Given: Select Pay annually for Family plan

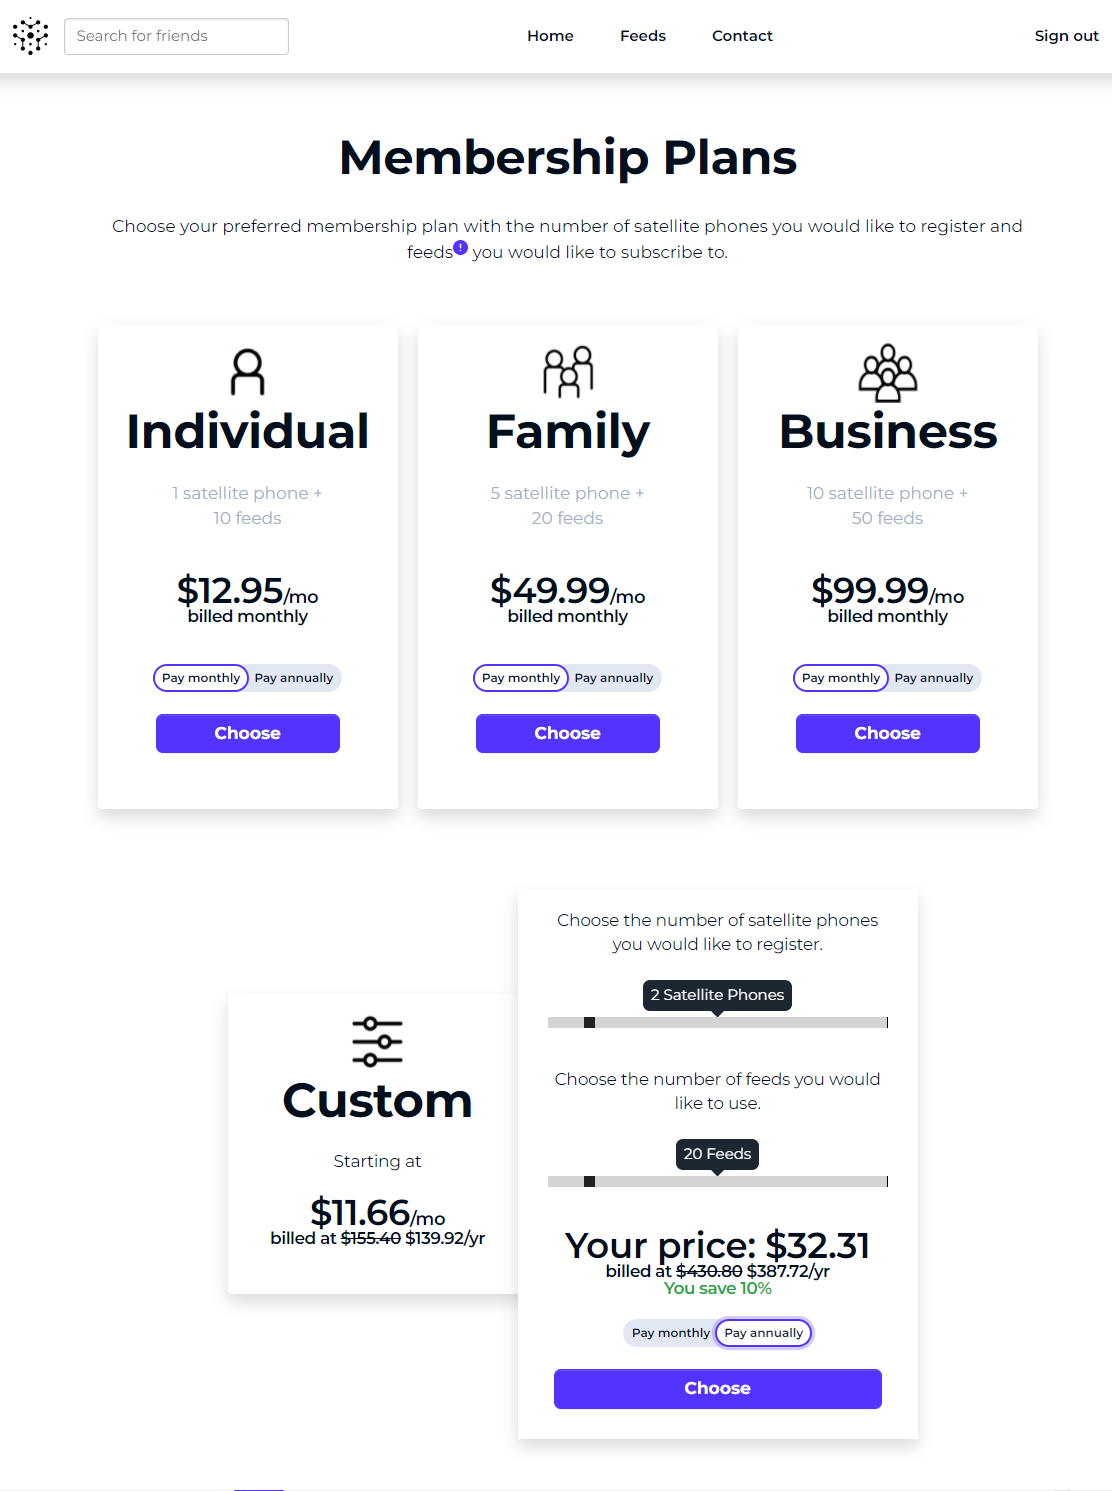Looking at the screenshot, I should click(614, 678).
